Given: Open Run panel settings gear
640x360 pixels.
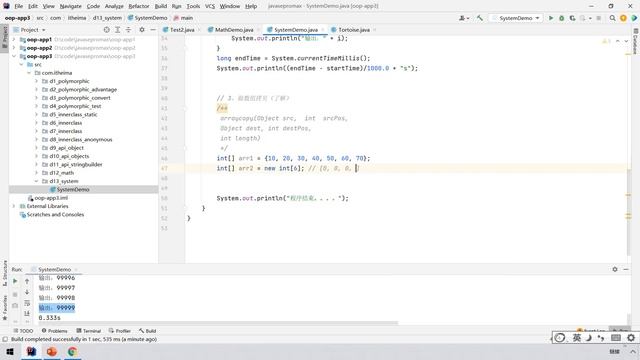Looking at the screenshot, I should point(615,269).
